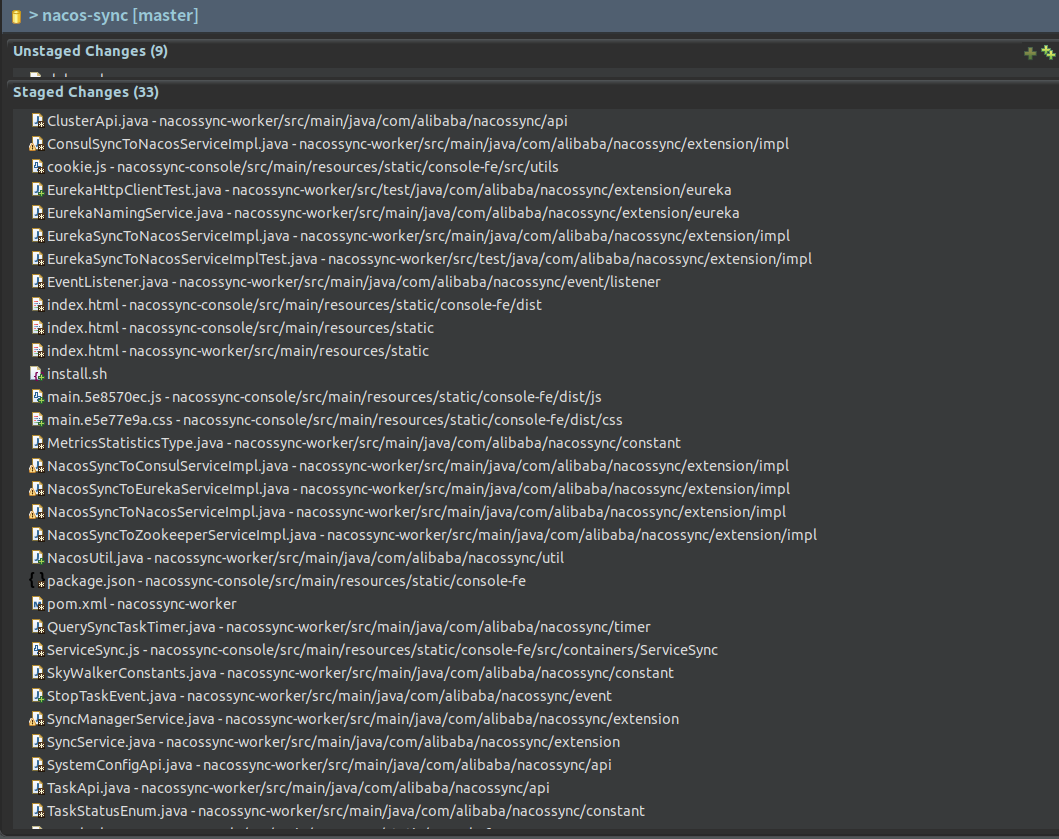Select the package.json file name
Viewport: 1059px width, 839px height.
click(x=91, y=580)
